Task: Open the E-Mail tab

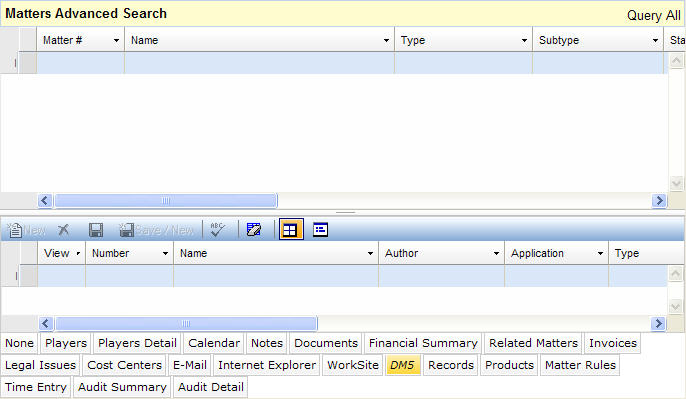Action: point(190,365)
